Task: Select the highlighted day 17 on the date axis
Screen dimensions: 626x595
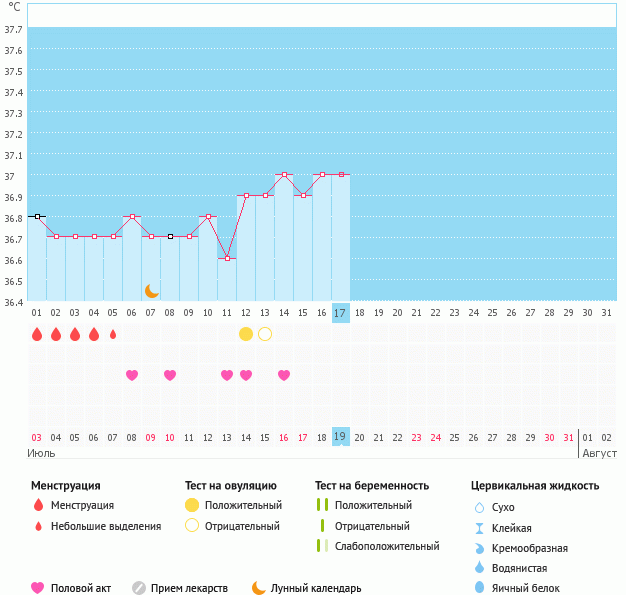Action: click(341, 313)
